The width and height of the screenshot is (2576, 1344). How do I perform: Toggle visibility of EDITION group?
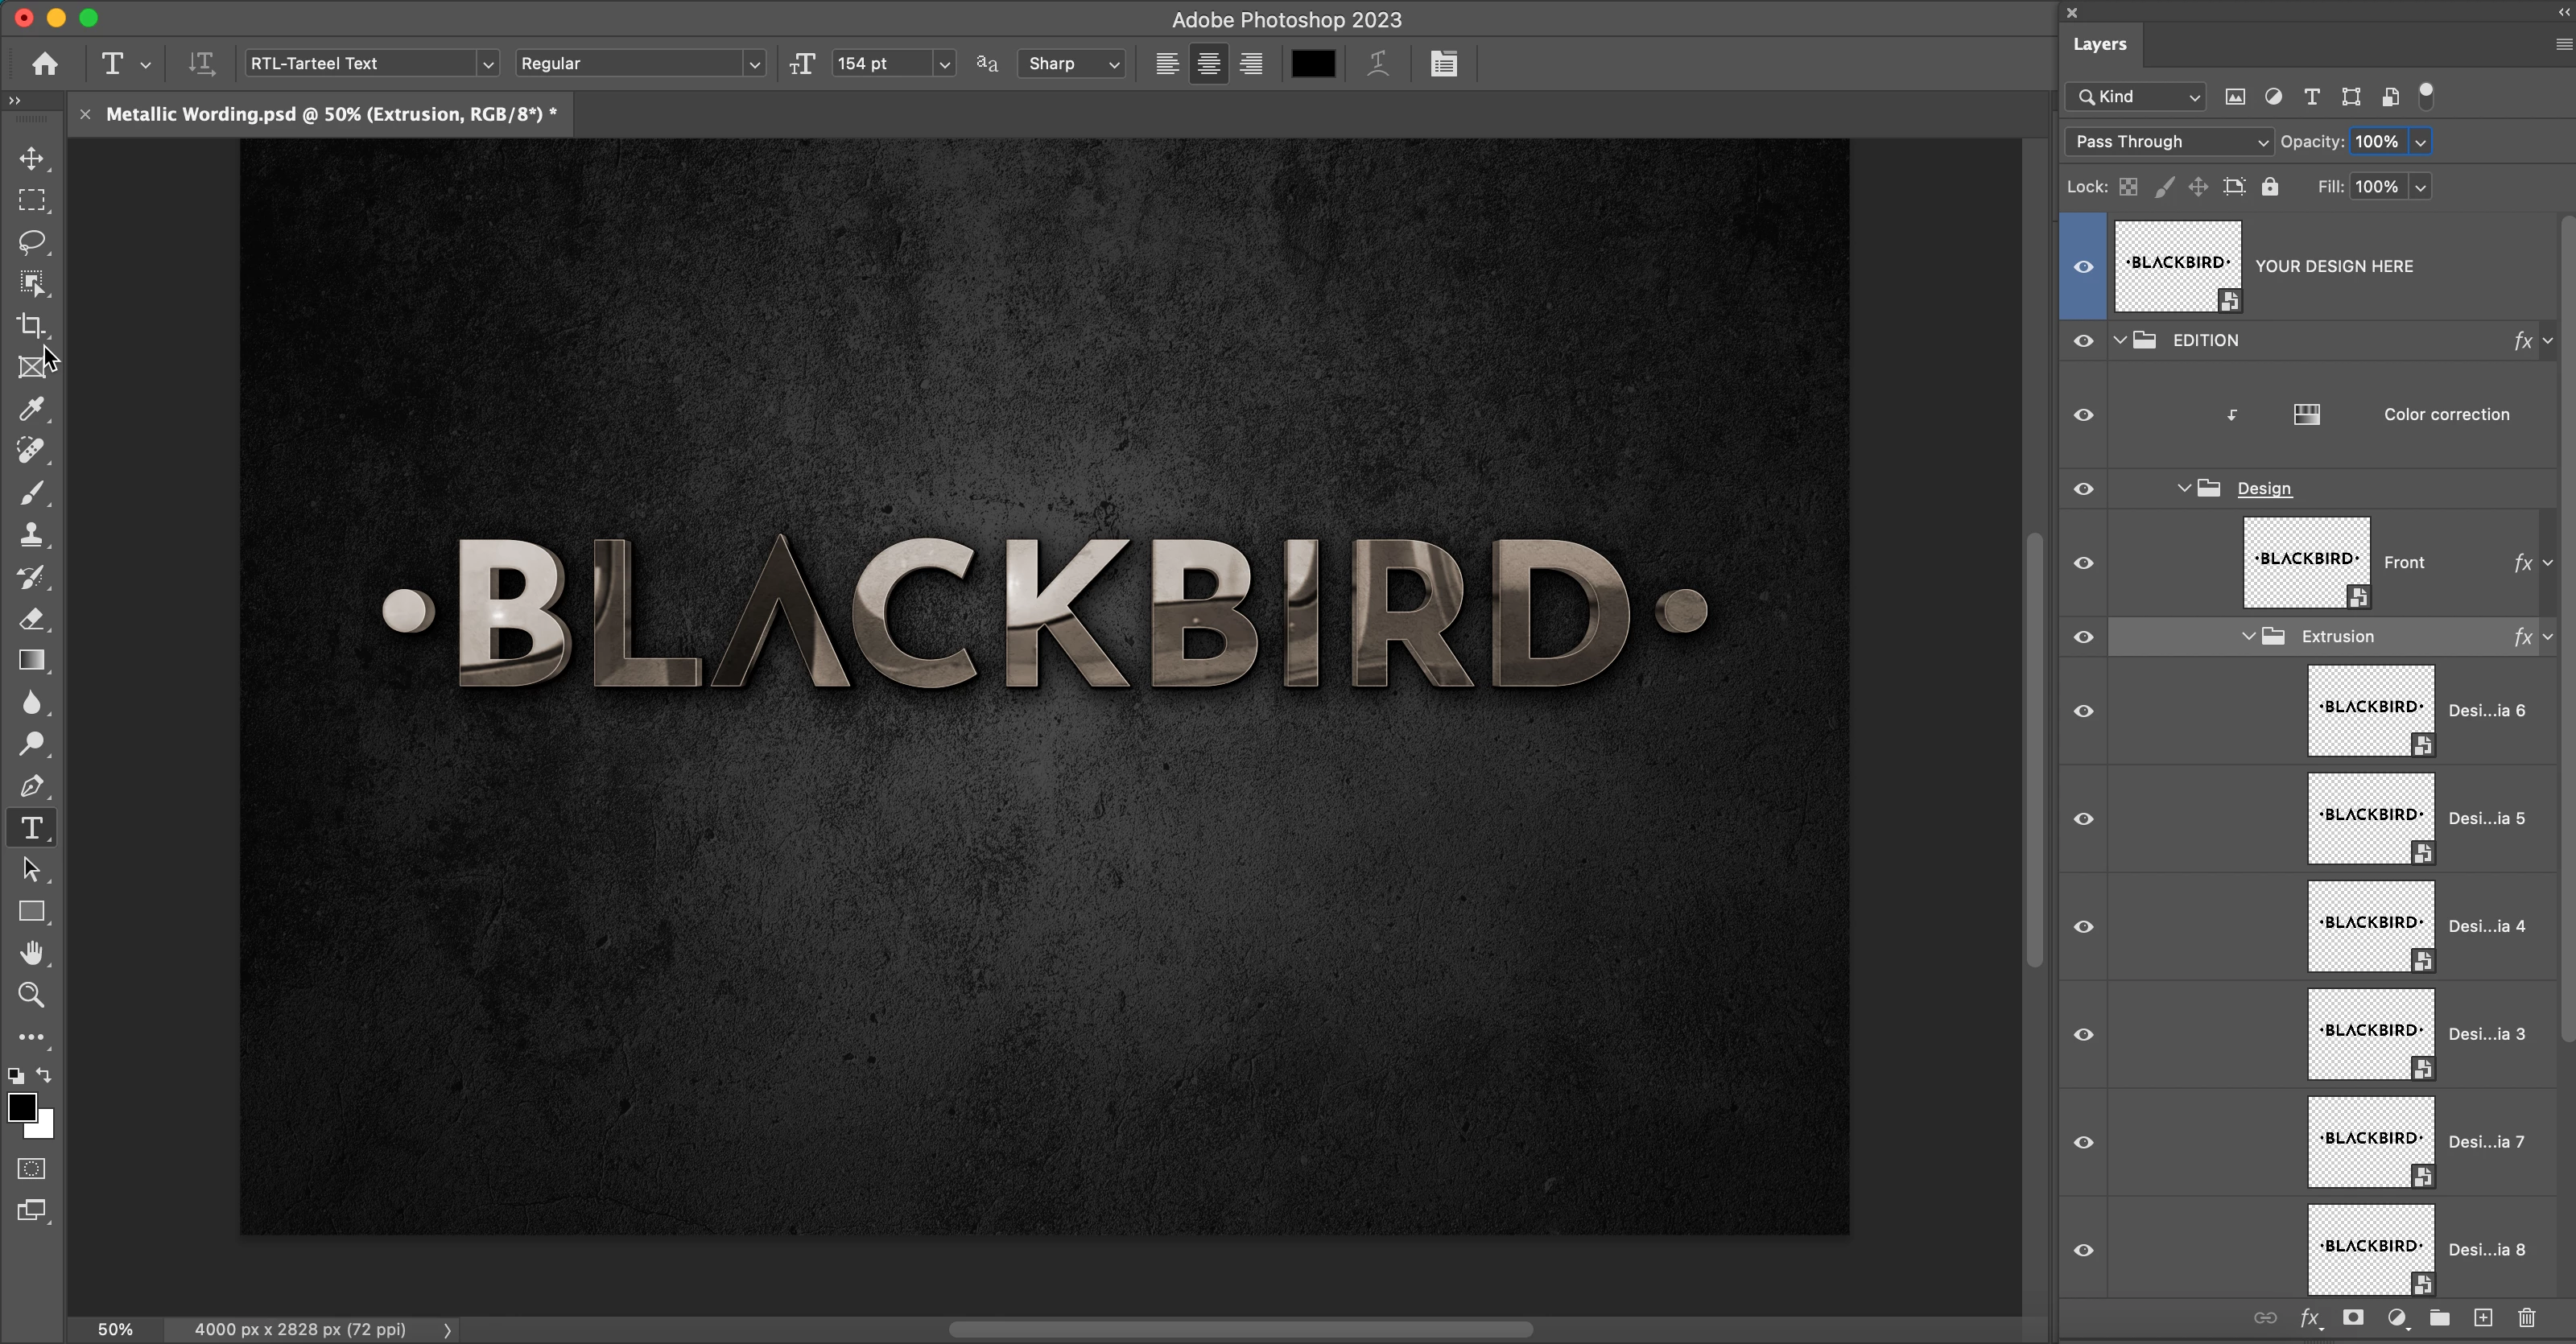pyautogui.click(x=2084, y=341)
